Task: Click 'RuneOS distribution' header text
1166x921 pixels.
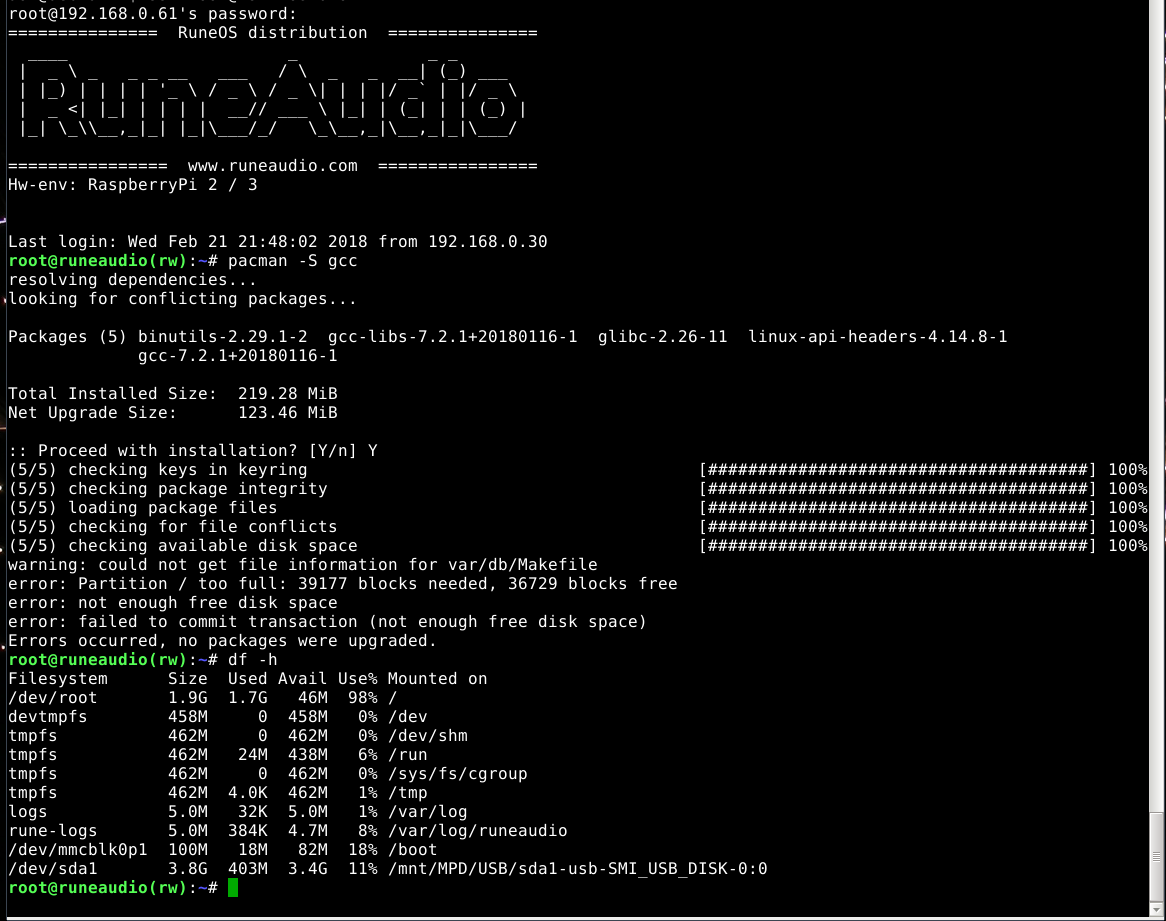Action: 272,33
